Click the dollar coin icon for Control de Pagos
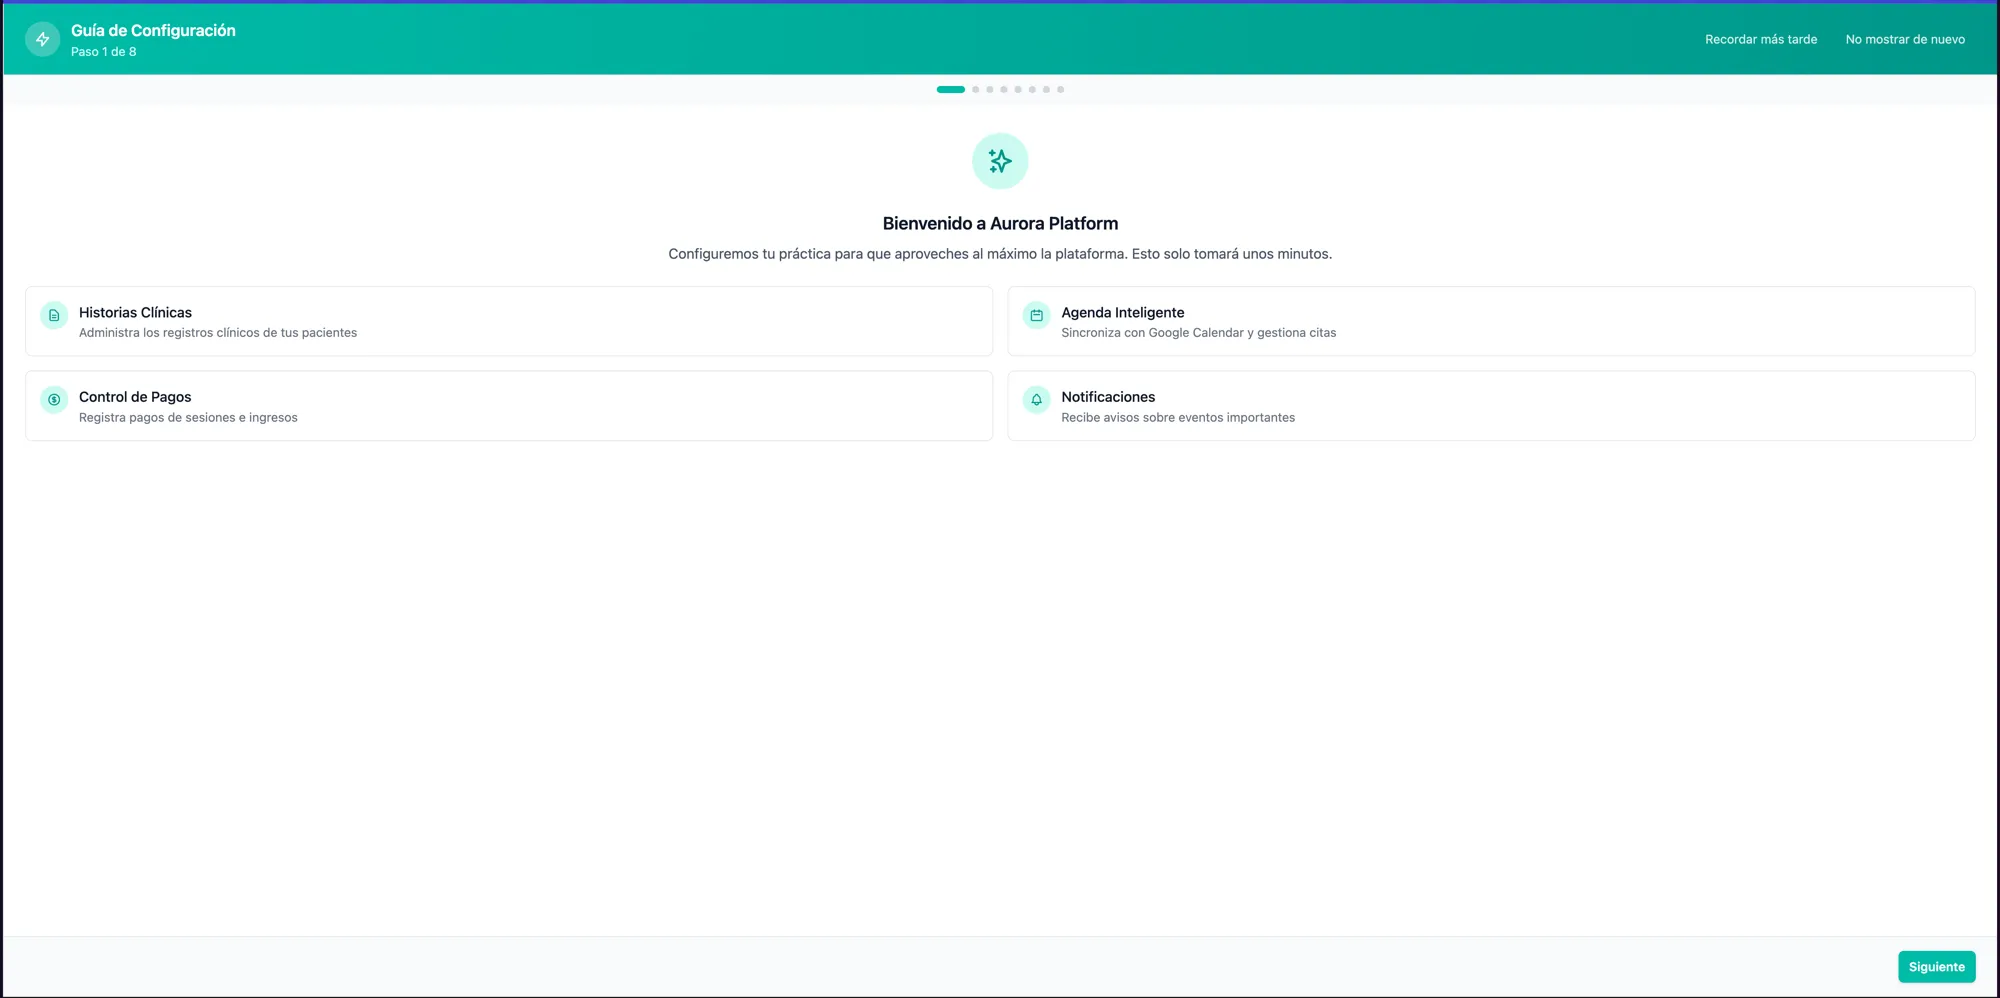This screenshot has height=998, width=2000. [x=54, y=400]
